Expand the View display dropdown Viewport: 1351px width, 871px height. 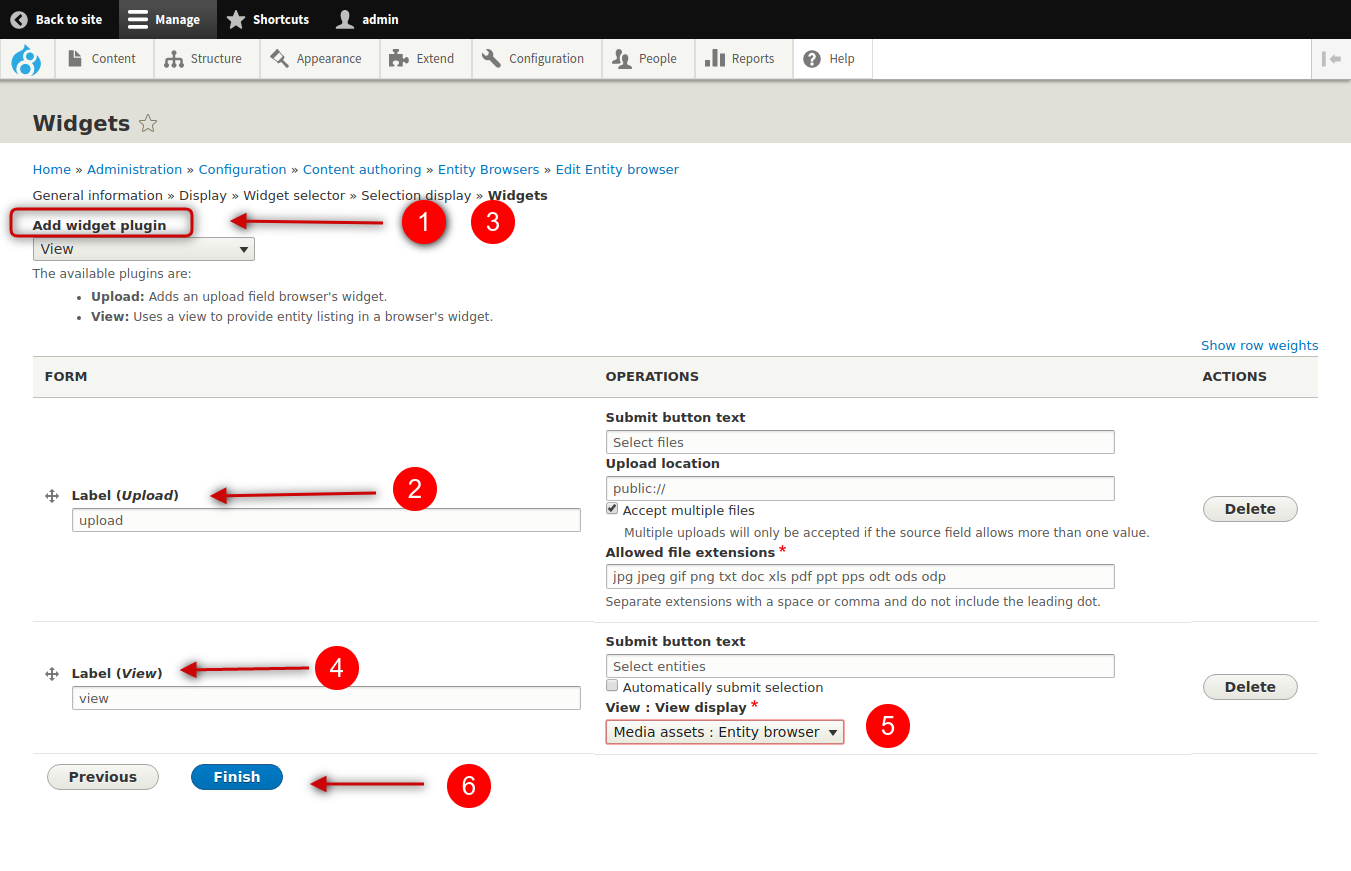point(724,732)
